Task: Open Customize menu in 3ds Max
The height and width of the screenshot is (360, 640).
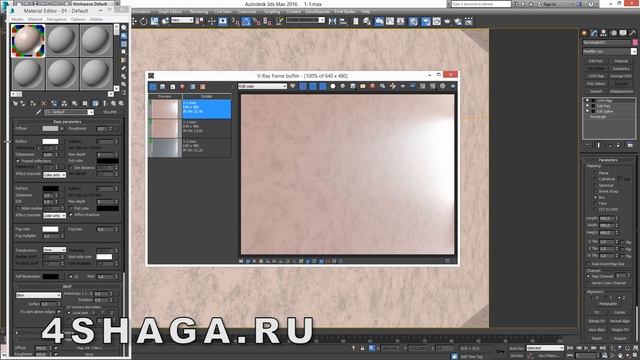Action: pyautogui.click(x=247, y=12)
